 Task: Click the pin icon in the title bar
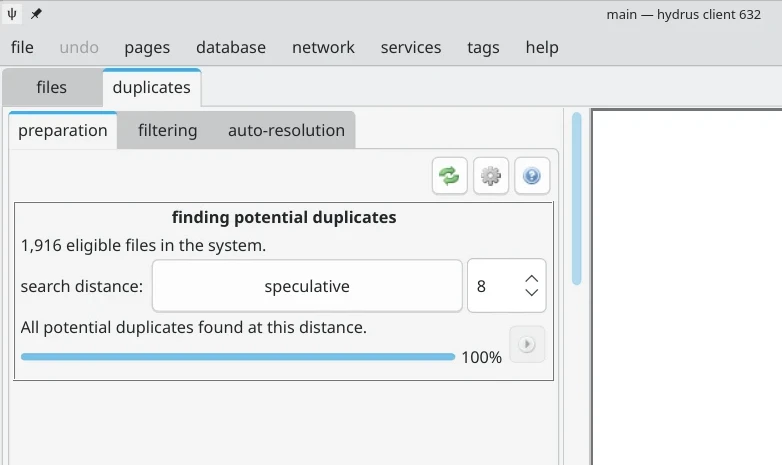[36, 14]
